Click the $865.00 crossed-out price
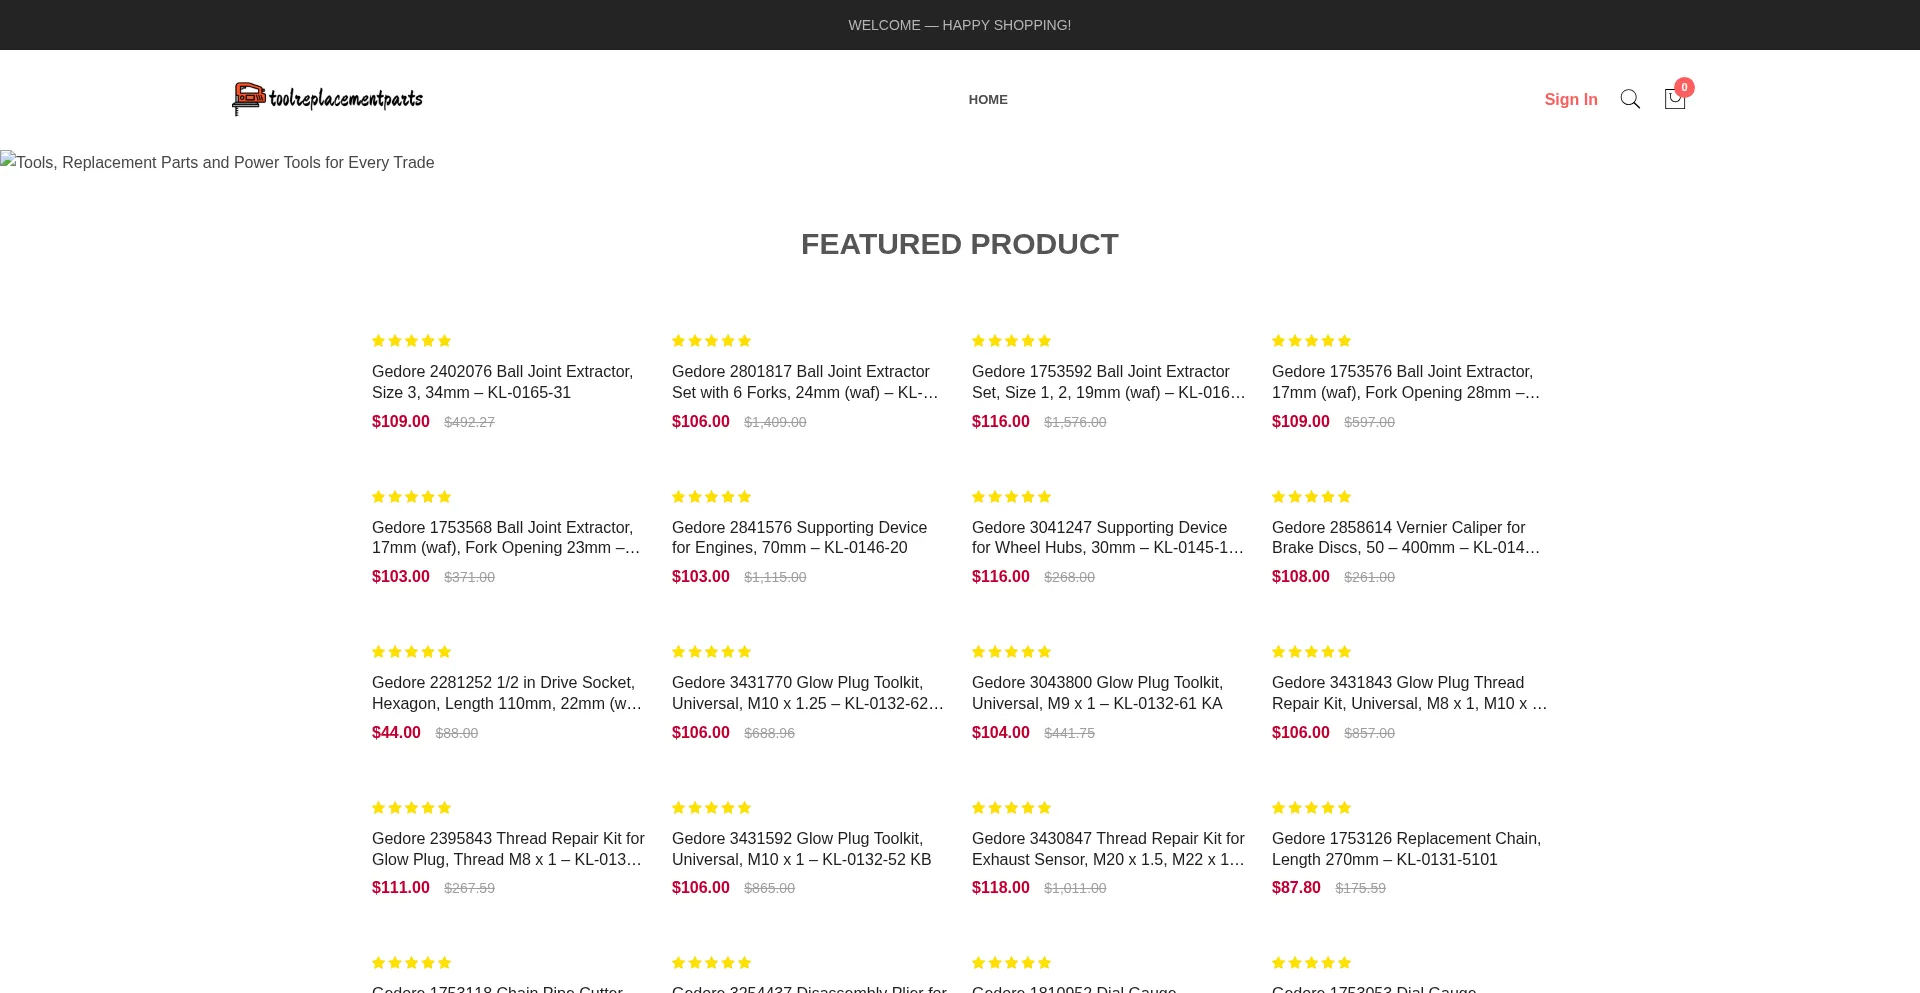Viewport: 1920px width, 993px height. [769, 888]
